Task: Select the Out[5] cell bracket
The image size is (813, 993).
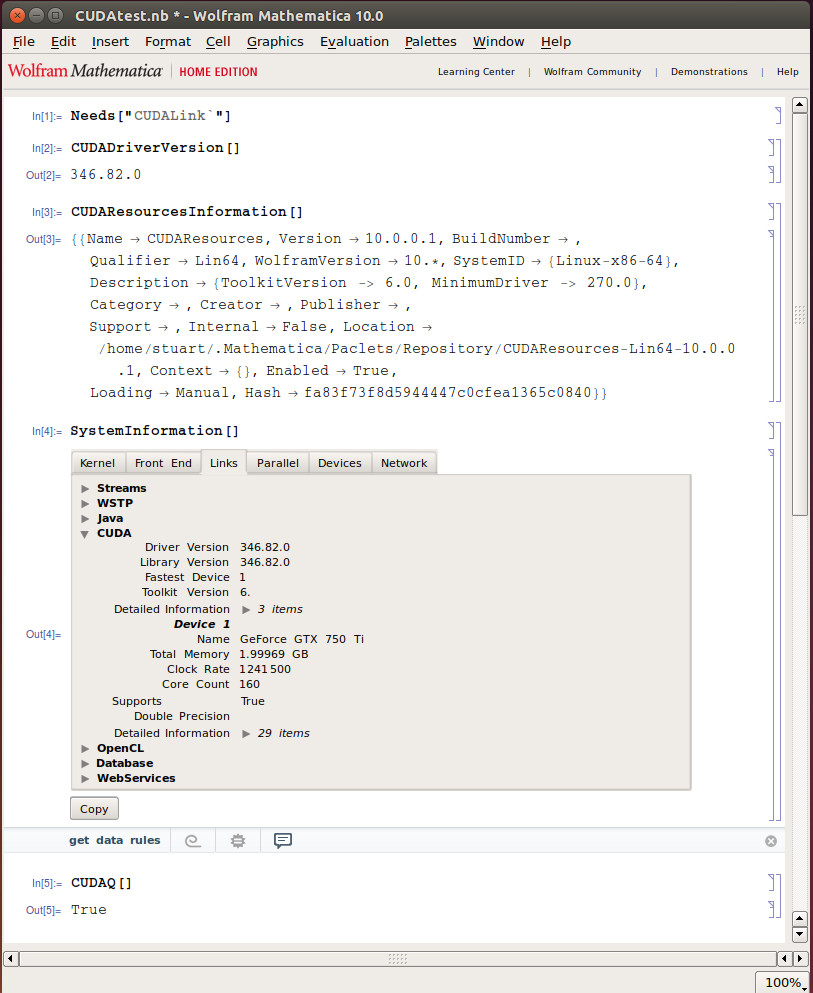Action: coord(772,909)
